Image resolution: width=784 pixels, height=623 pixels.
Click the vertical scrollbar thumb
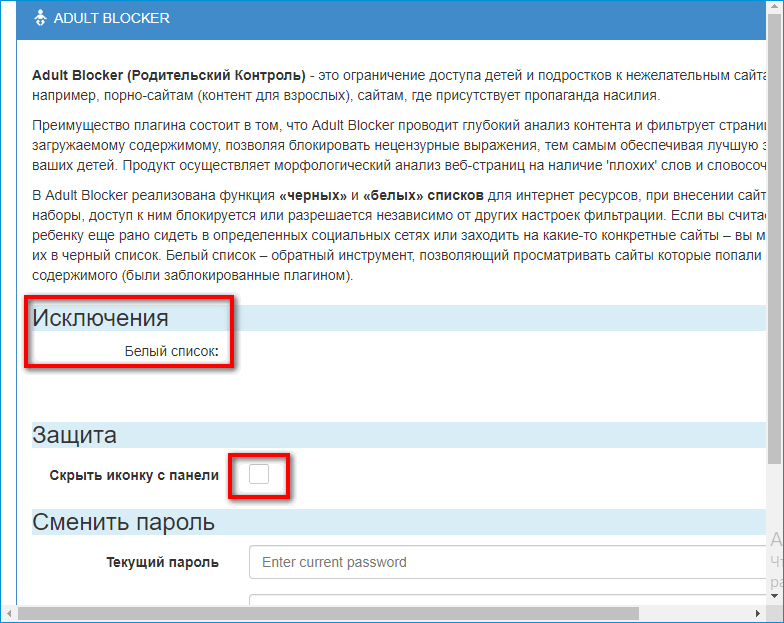pyautogui.click(x=774, y=238)
